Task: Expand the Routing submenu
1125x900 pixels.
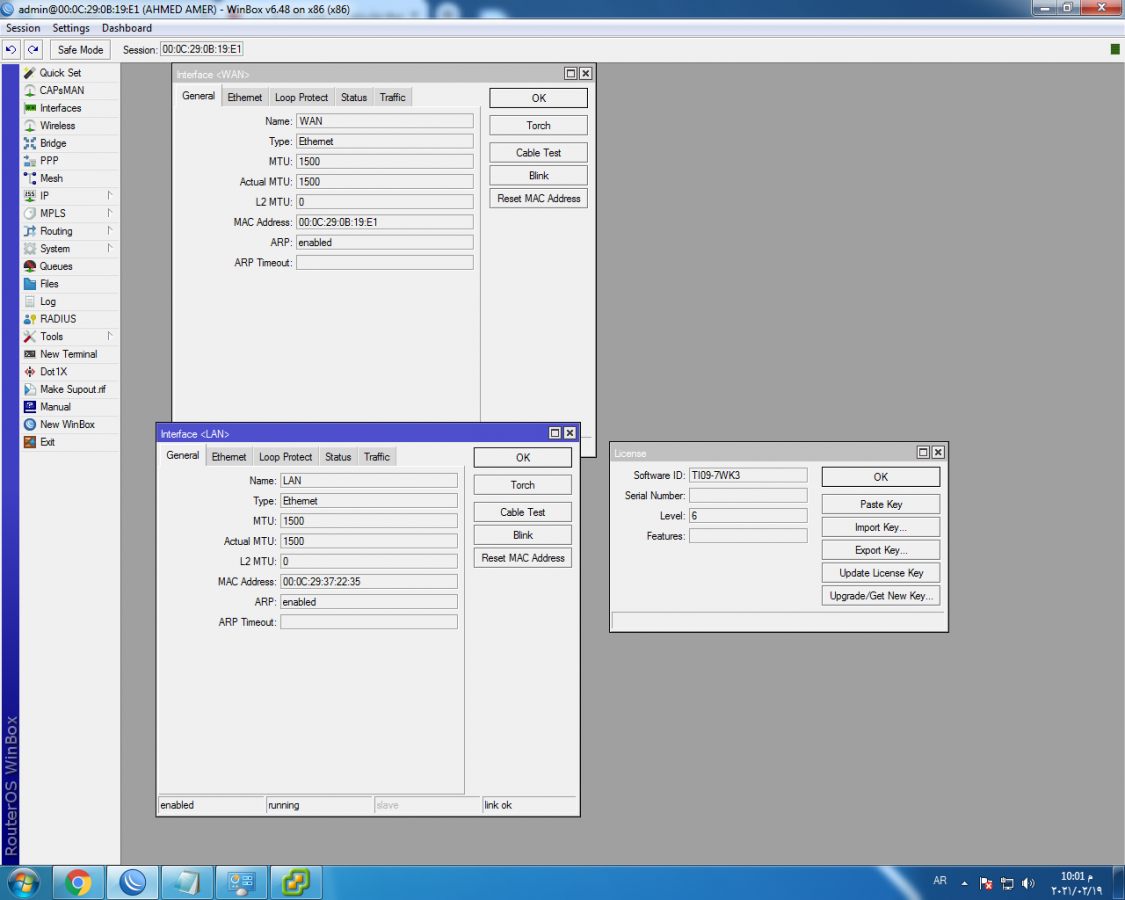Action: (x=56, y=231)
